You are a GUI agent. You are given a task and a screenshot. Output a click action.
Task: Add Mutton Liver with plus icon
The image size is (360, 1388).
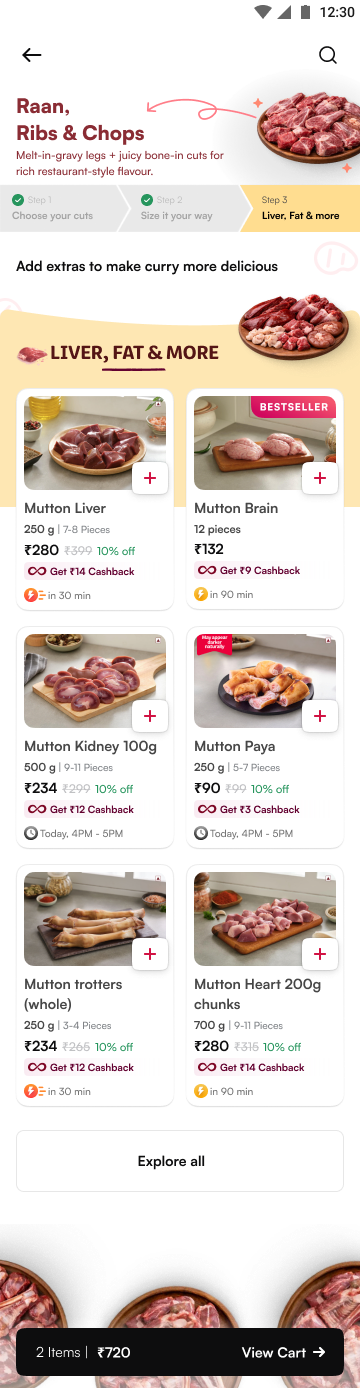point(150,478)
